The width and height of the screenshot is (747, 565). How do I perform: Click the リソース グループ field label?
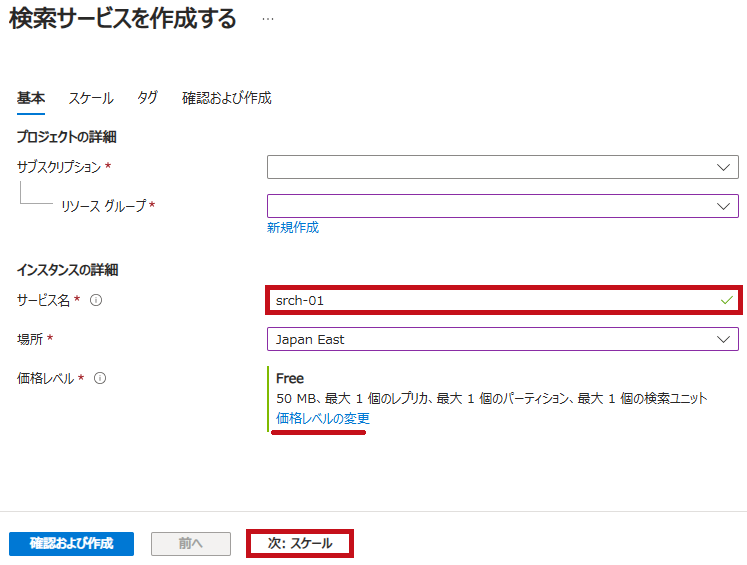[x=103, y=206]
